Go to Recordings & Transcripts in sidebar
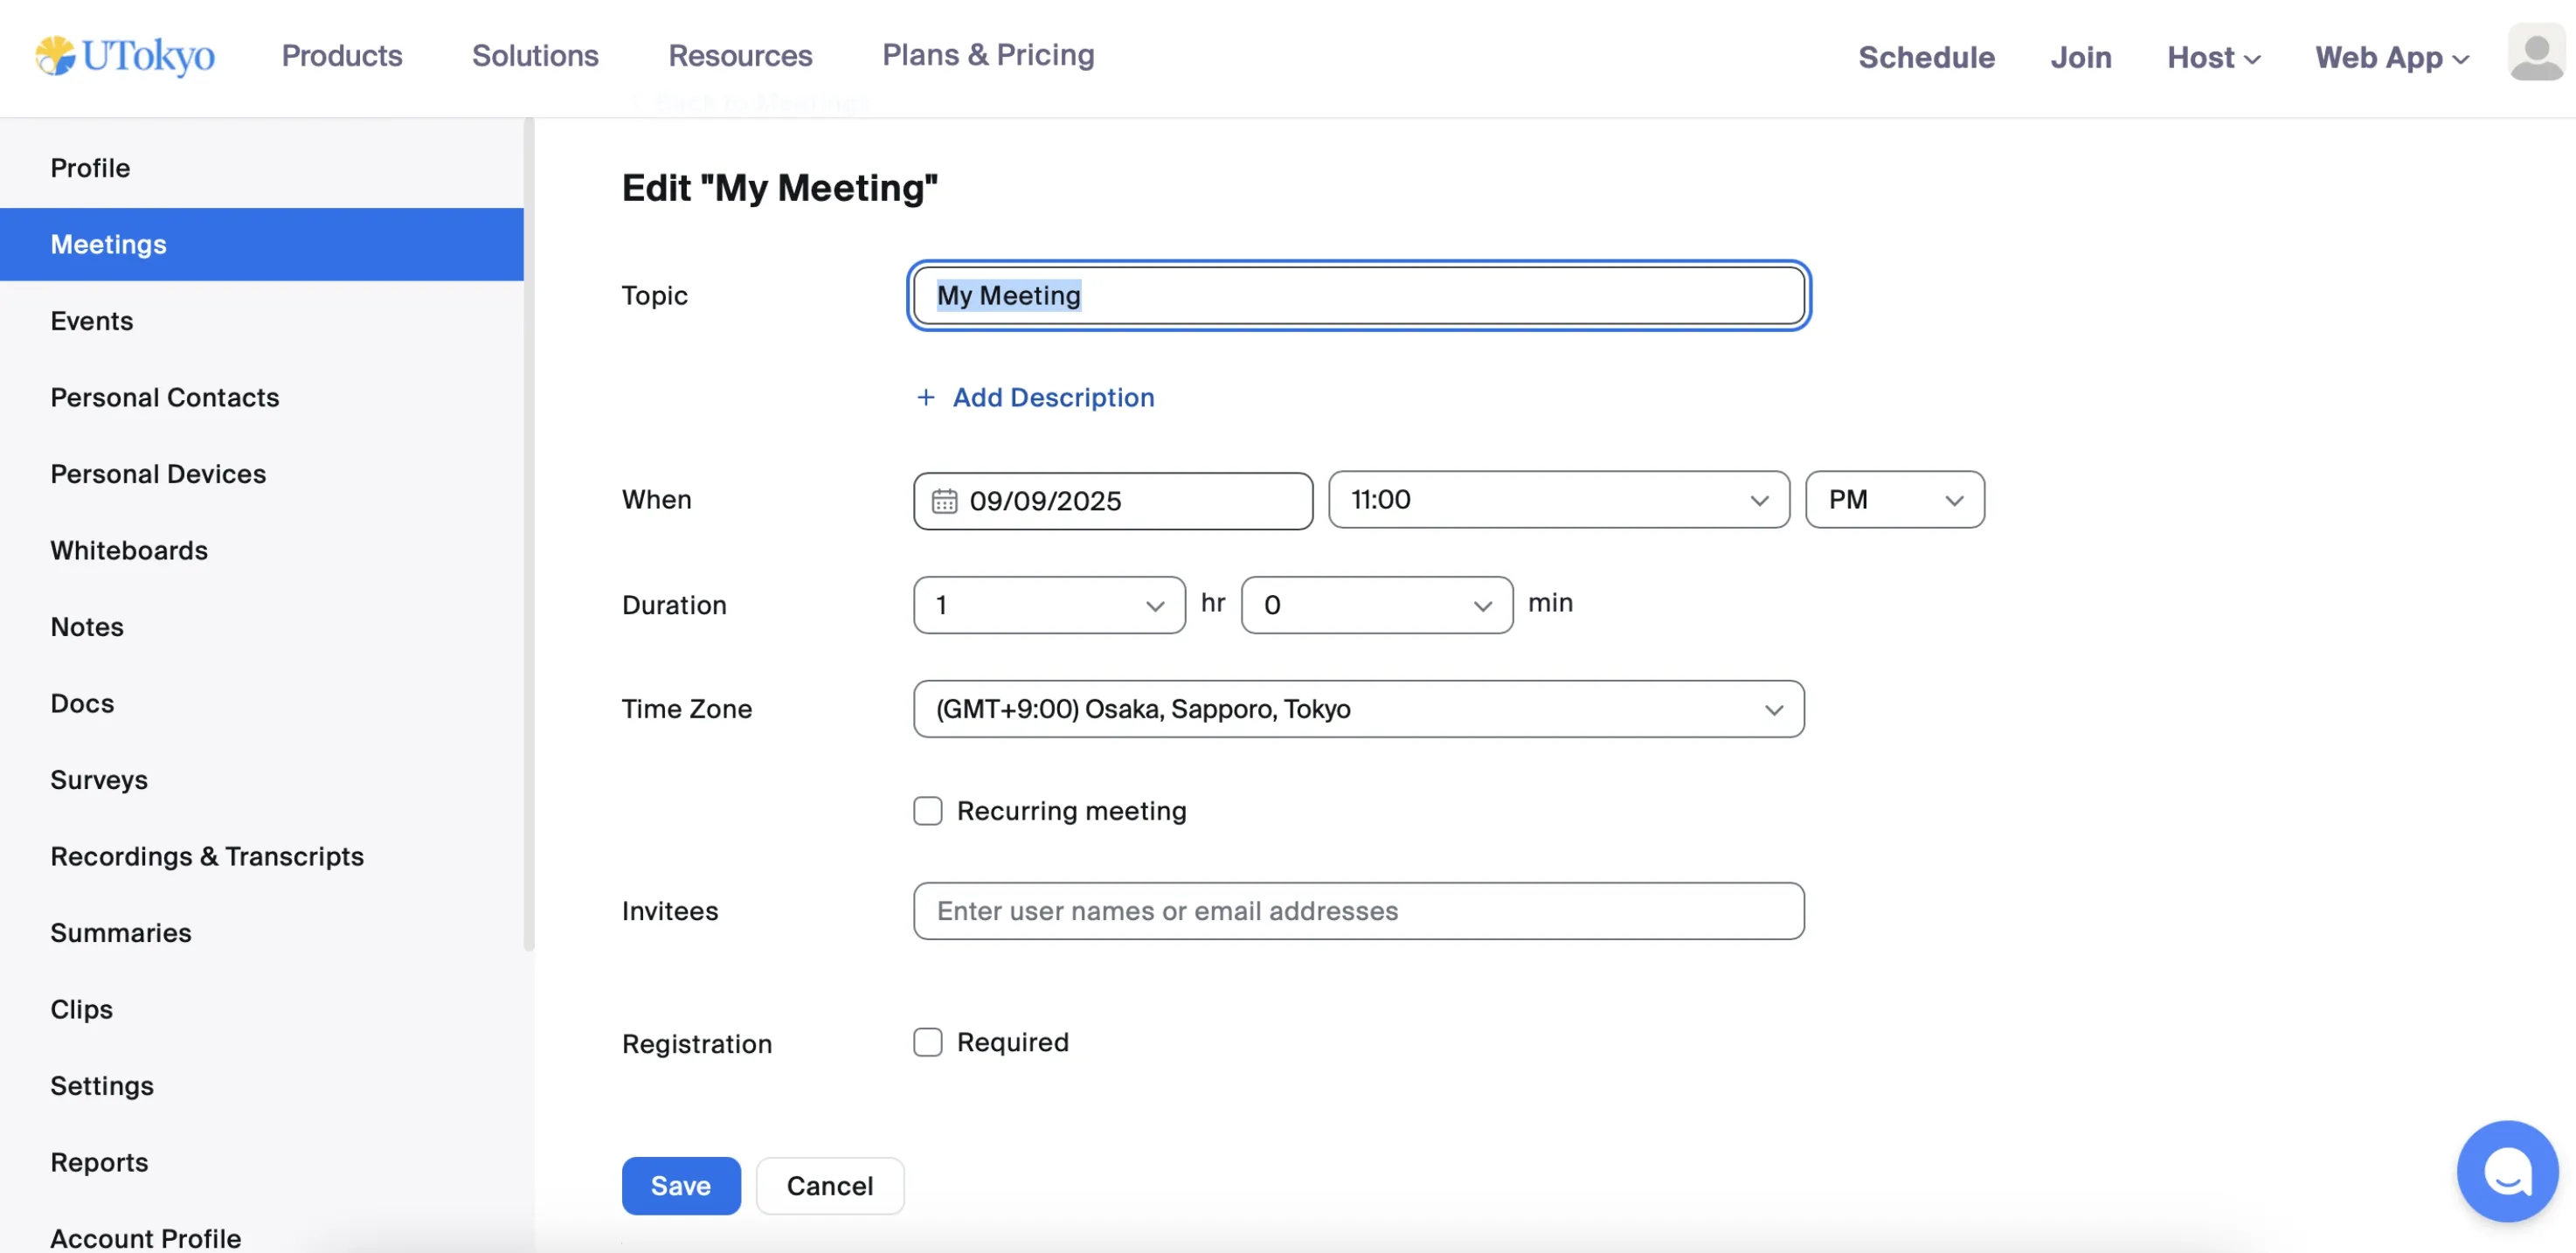The image size is (2576, 1253). click(207, 856)
